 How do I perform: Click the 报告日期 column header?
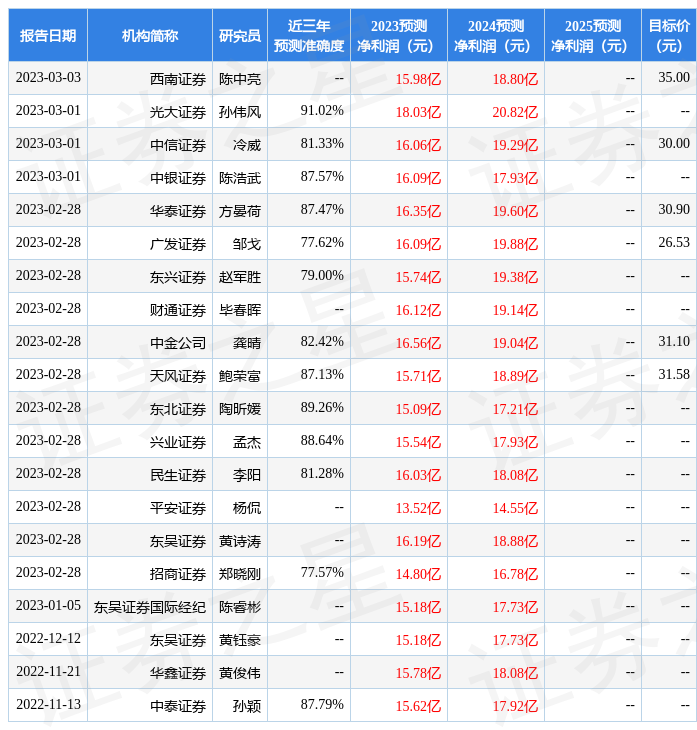47,35
